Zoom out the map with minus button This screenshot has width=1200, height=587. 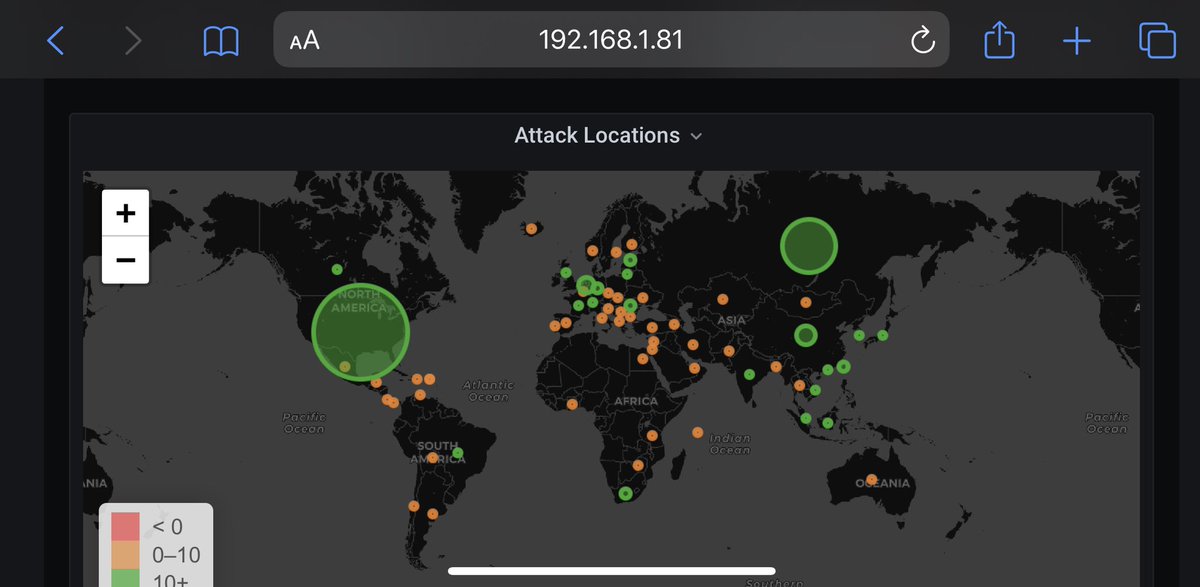point(126,260)
